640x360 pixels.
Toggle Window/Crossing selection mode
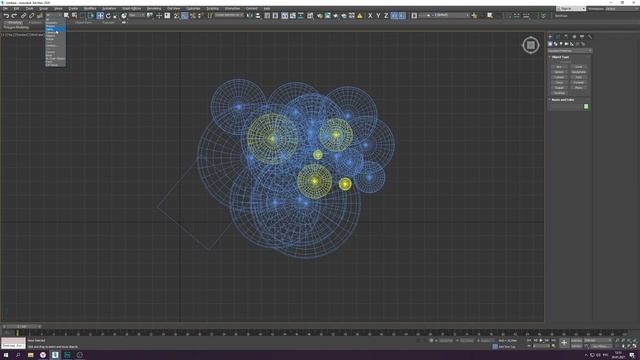click(x=91, y=16)
